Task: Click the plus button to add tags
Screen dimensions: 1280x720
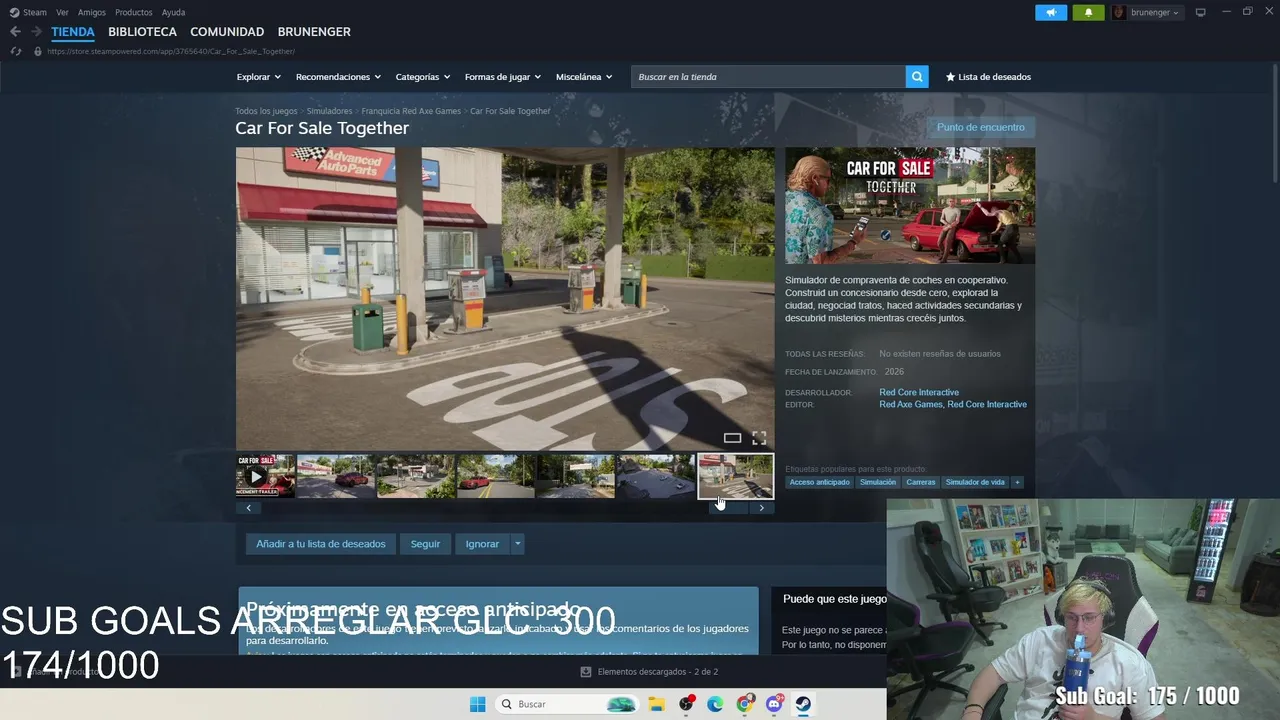Action: tap(1017, 482)
